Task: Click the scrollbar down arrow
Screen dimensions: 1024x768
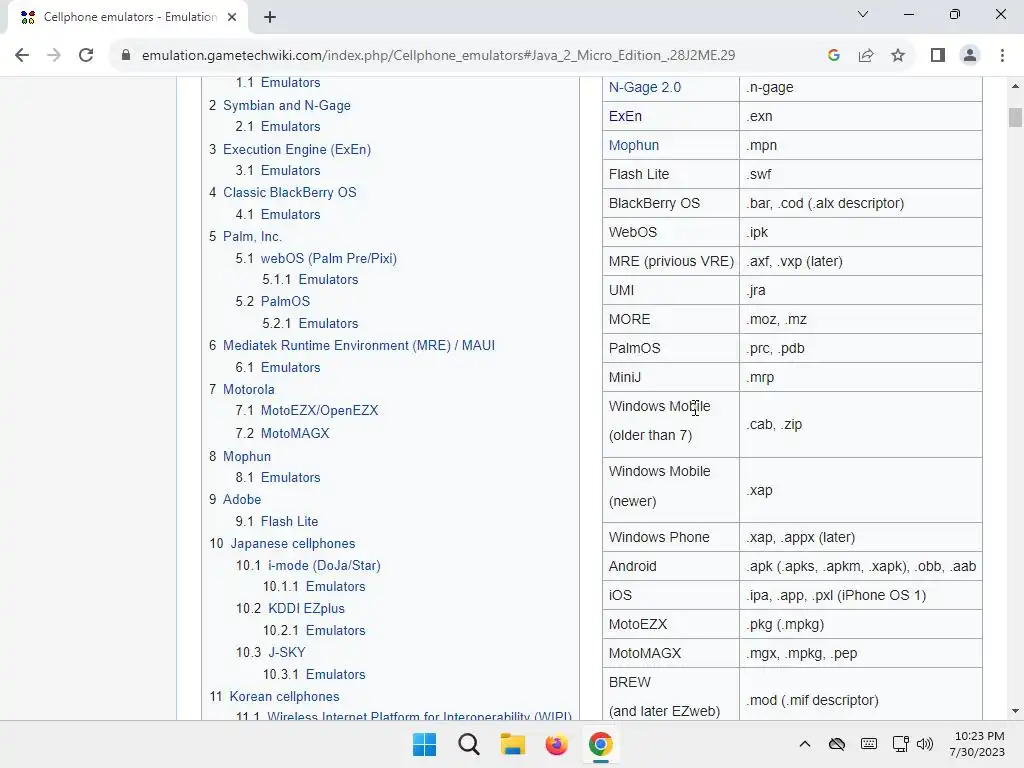Action: click(x=1015, y=711)
